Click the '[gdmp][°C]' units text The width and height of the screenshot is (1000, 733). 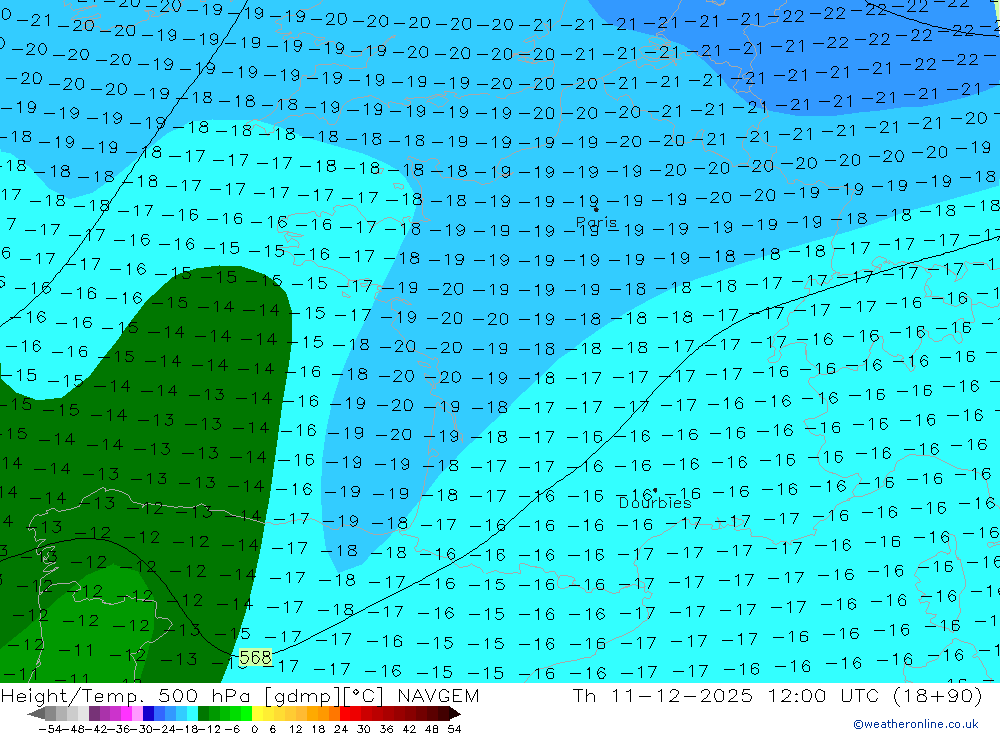(325, 695)
